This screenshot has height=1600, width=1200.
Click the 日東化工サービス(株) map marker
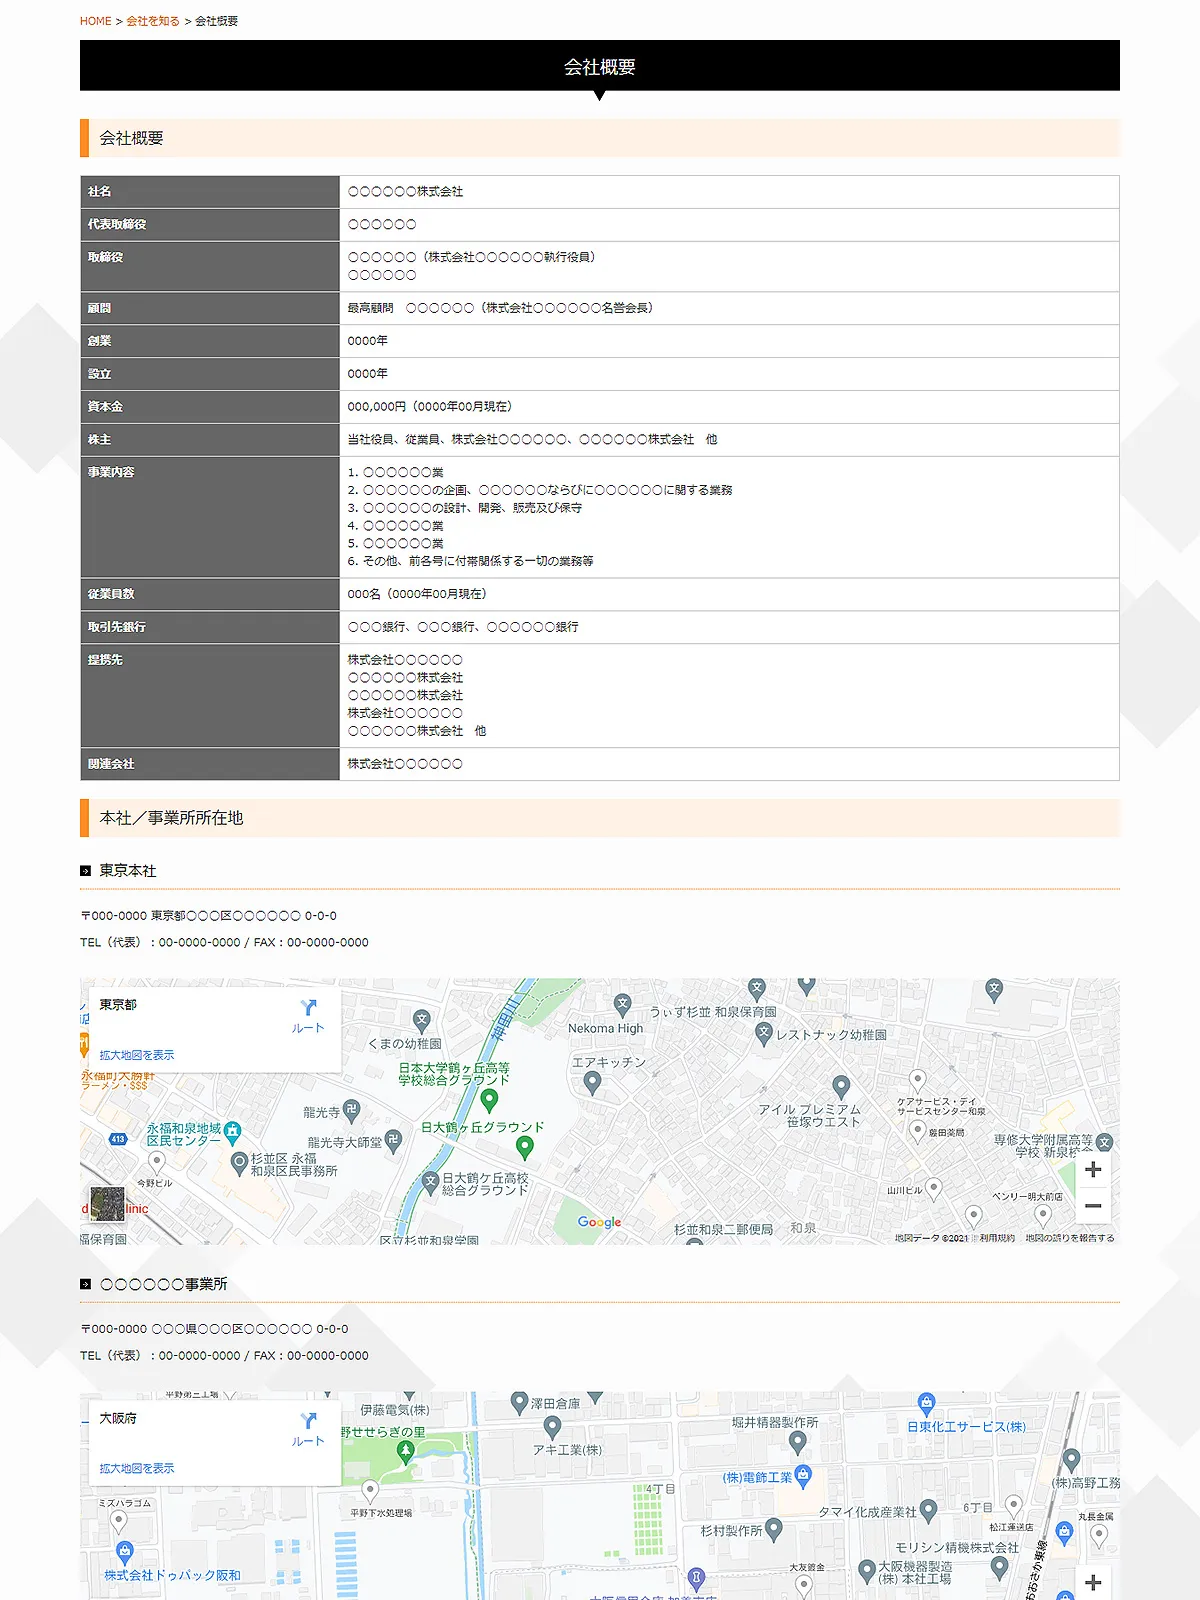click(x=927, y=1404)
